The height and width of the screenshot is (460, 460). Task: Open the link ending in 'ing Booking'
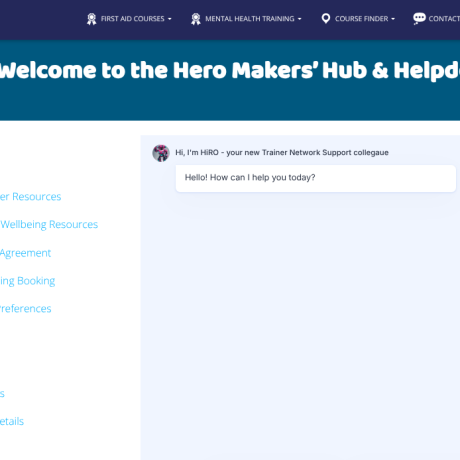(x=27, y=281)
